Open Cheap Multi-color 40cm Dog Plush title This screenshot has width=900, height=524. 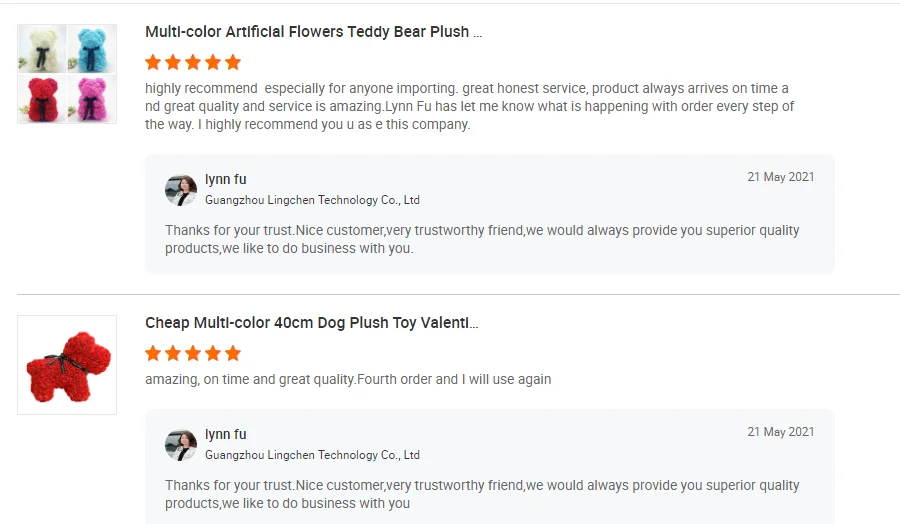point(311,323)
